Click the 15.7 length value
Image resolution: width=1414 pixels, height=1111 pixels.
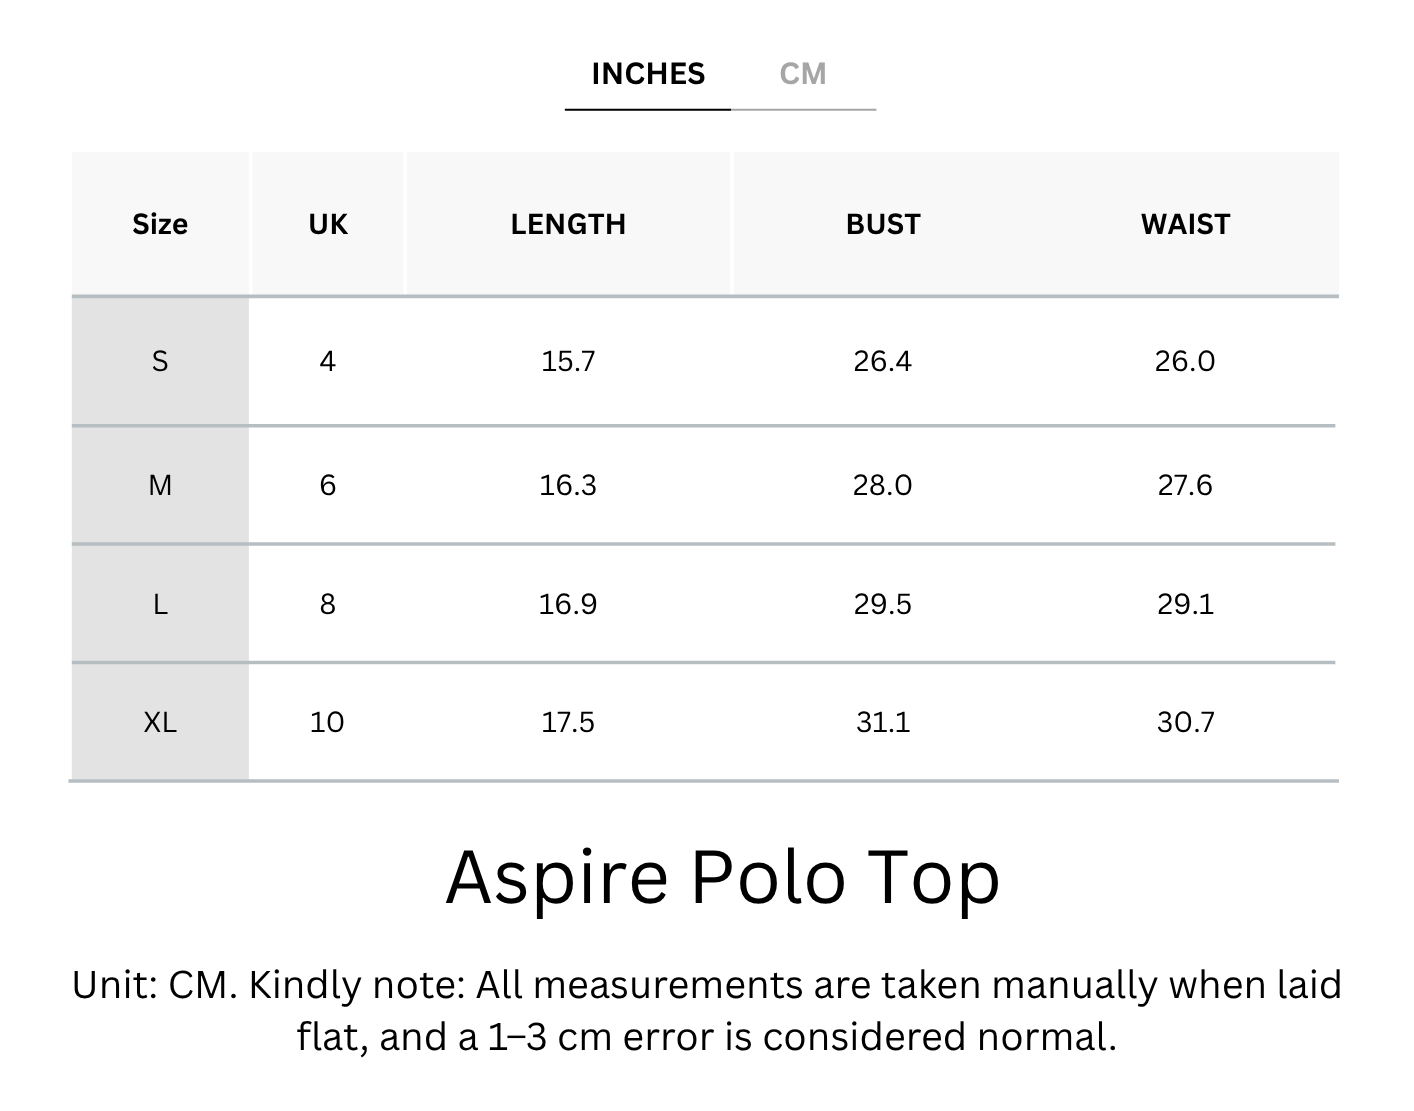pyautogui.click(x=568, y=361)
